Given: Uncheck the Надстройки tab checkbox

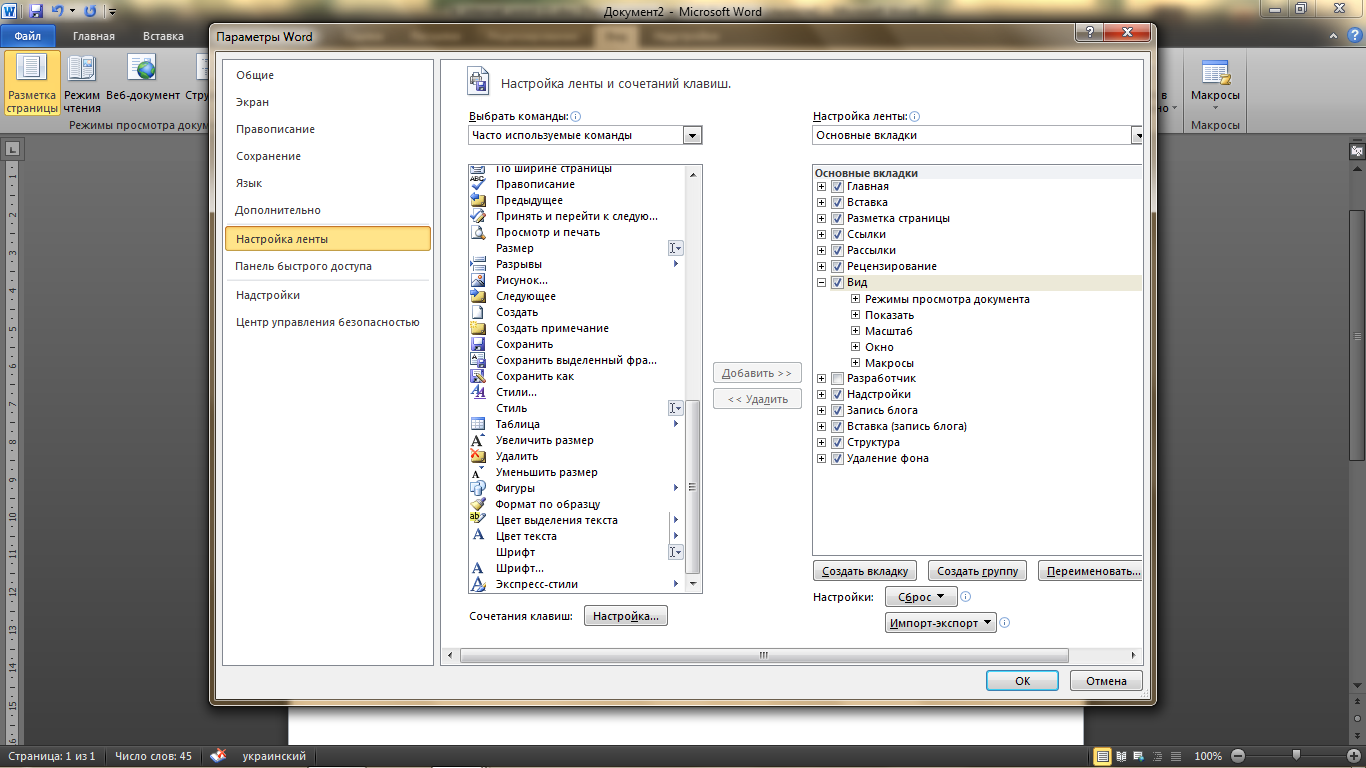Looking at the screenshot, I should (837, 395).
